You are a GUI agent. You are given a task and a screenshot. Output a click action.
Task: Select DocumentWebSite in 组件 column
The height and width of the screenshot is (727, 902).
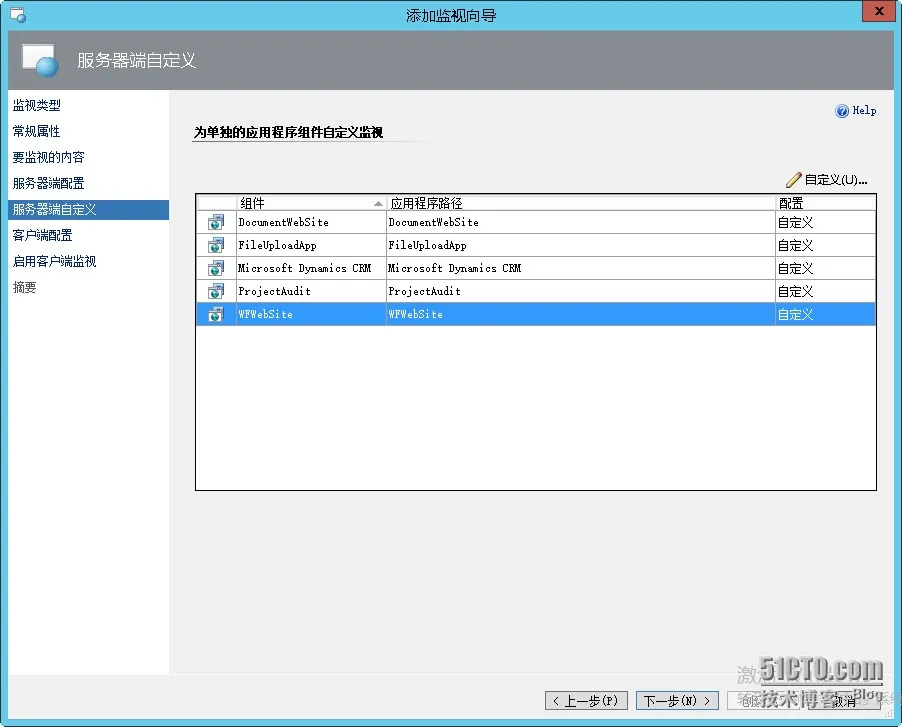[311, 223]
